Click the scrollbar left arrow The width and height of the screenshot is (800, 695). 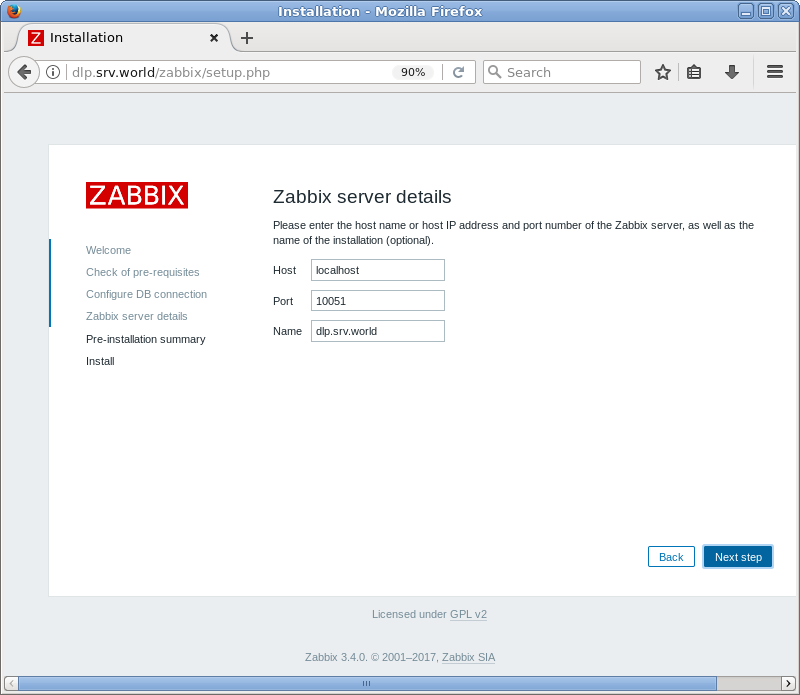(11, 683)
